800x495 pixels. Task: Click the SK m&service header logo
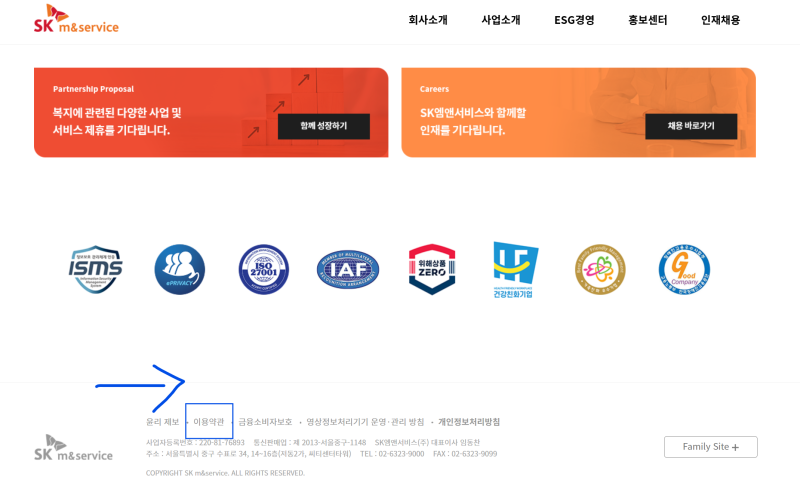(x=76, y=19)
